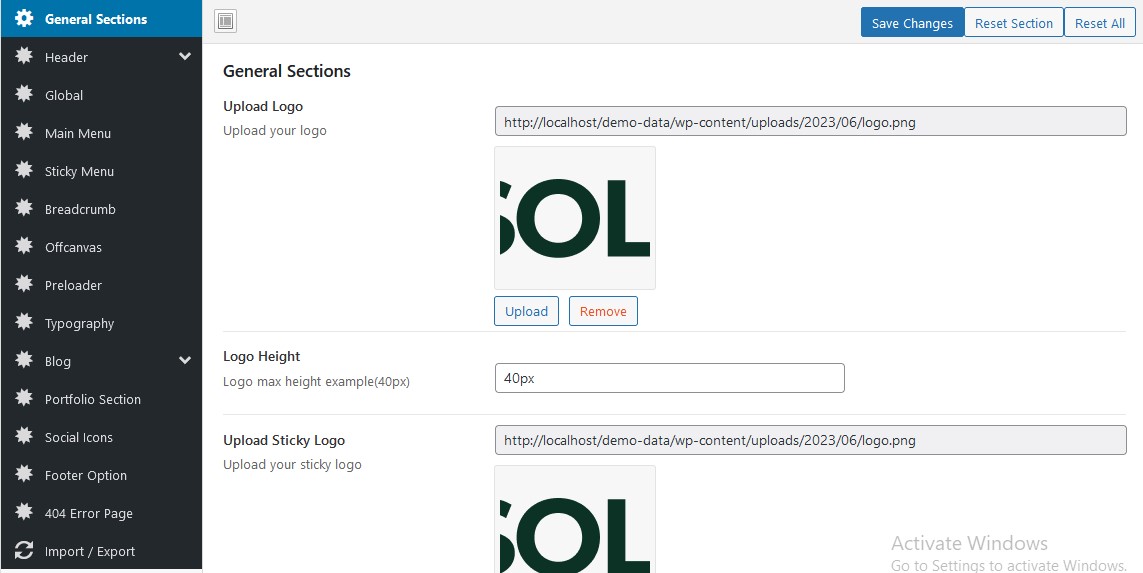The image size is (1143, 573).
Task: Expand the Blog submenu chevron
Action: (x=185, y=361)
